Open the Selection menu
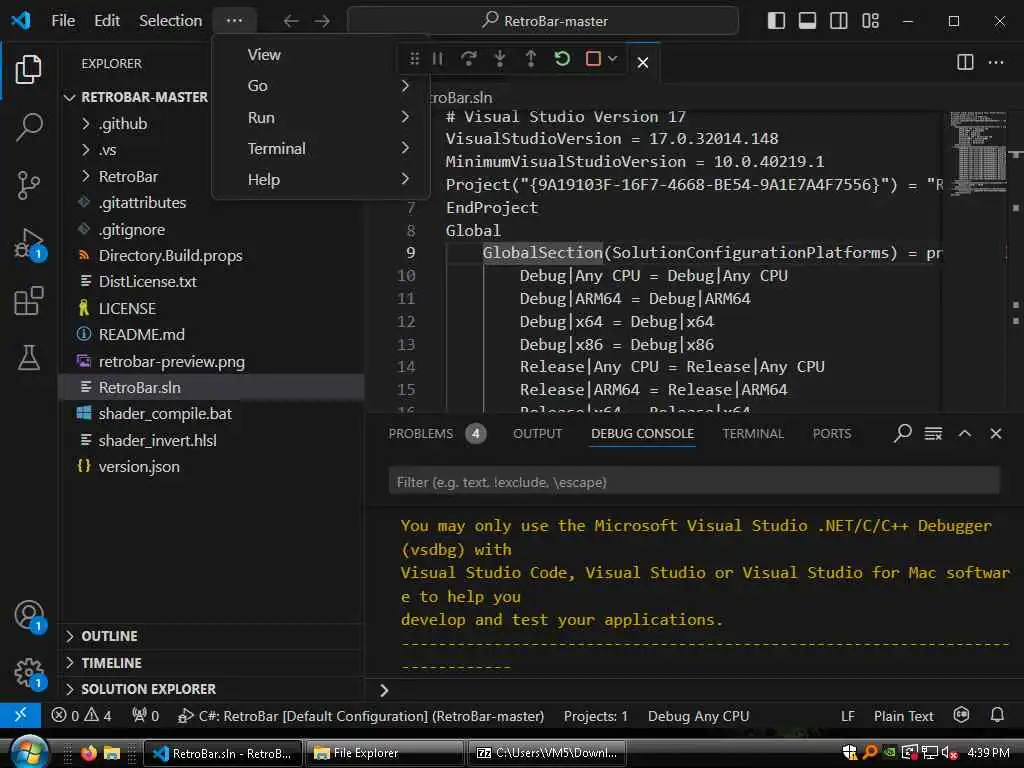The image size is (1024, 768). tap(170, 21)
